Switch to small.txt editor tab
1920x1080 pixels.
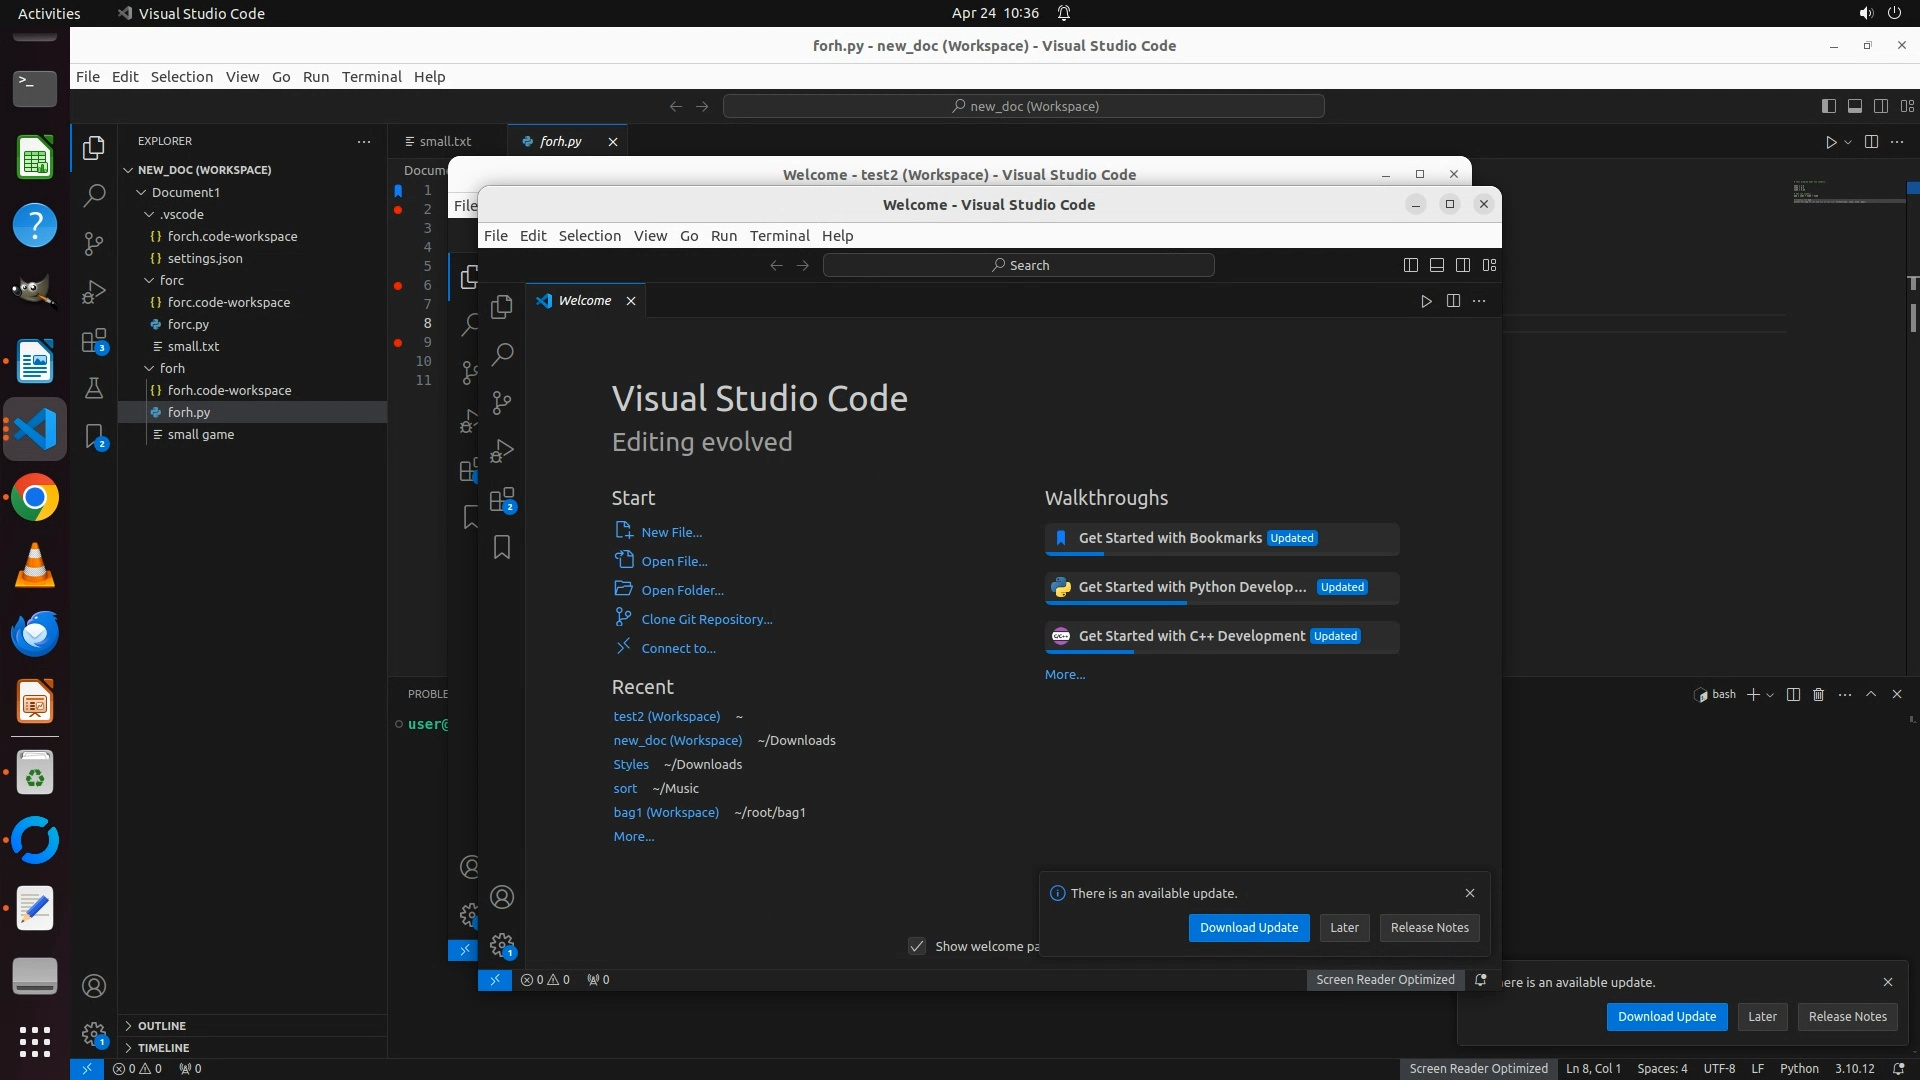tap(445, 141)
